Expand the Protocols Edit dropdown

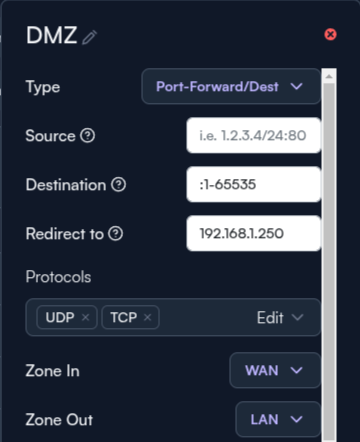[x=280, y=317]
